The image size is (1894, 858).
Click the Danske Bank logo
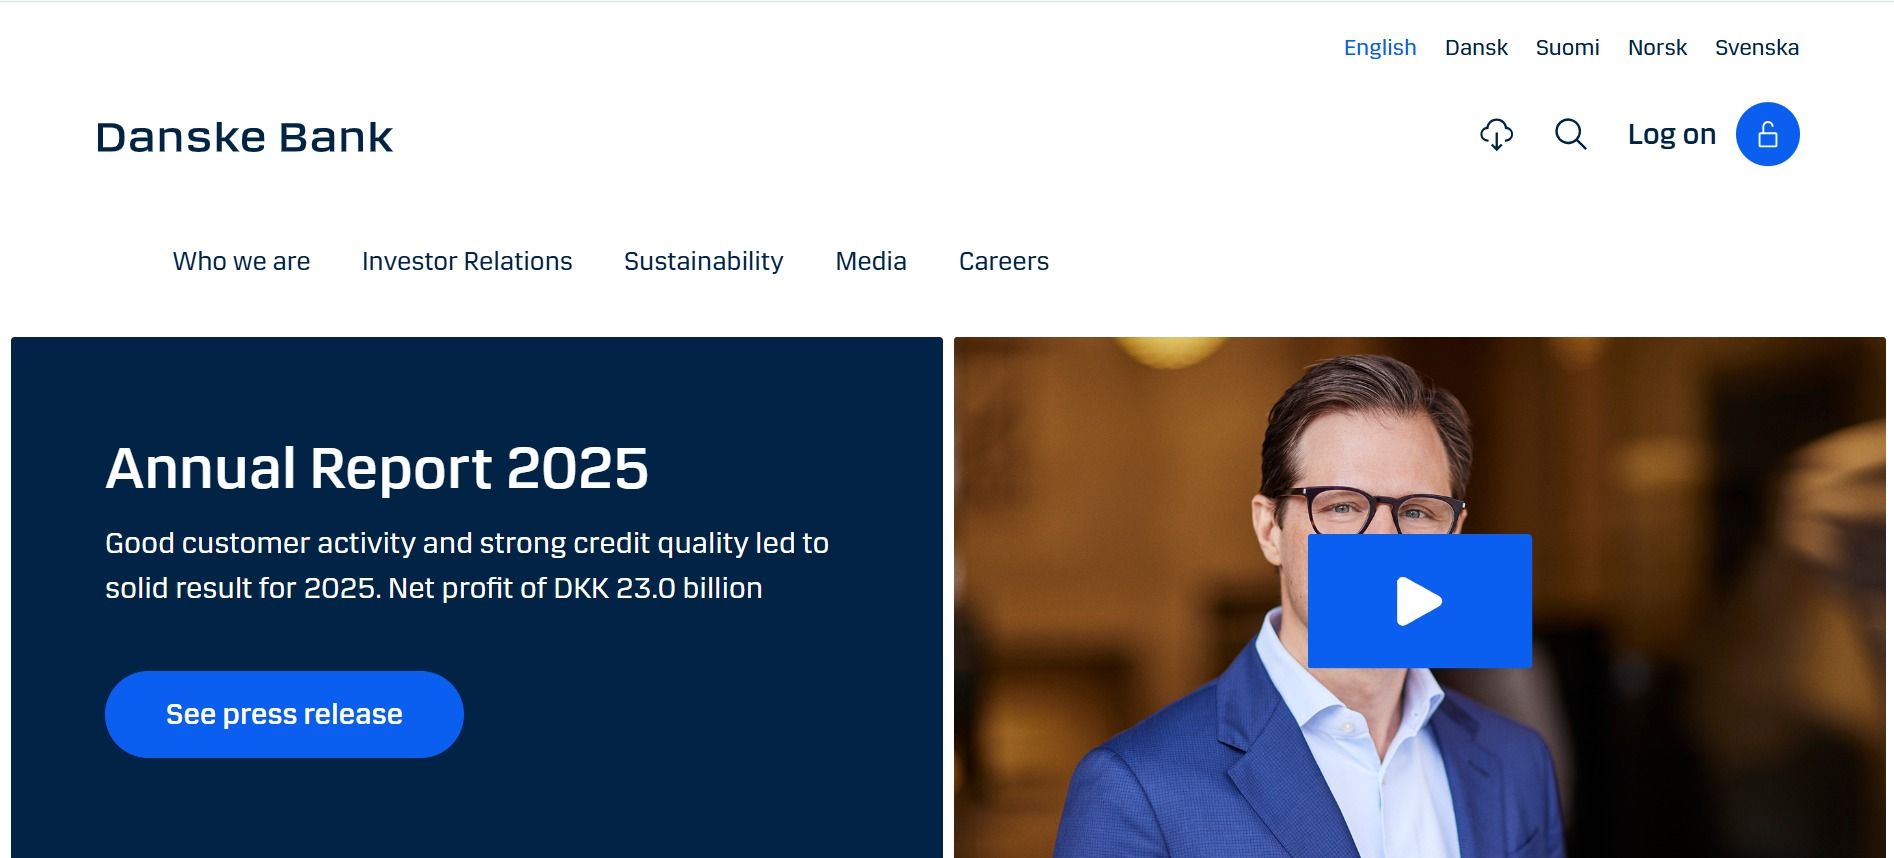pyautogui.click(x=244, y=137)
